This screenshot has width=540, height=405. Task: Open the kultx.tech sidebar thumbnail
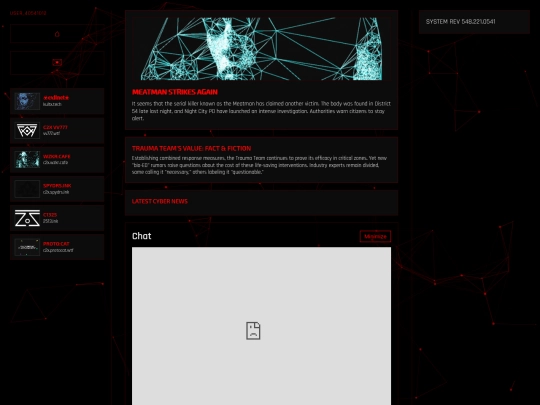pos(27,101)
